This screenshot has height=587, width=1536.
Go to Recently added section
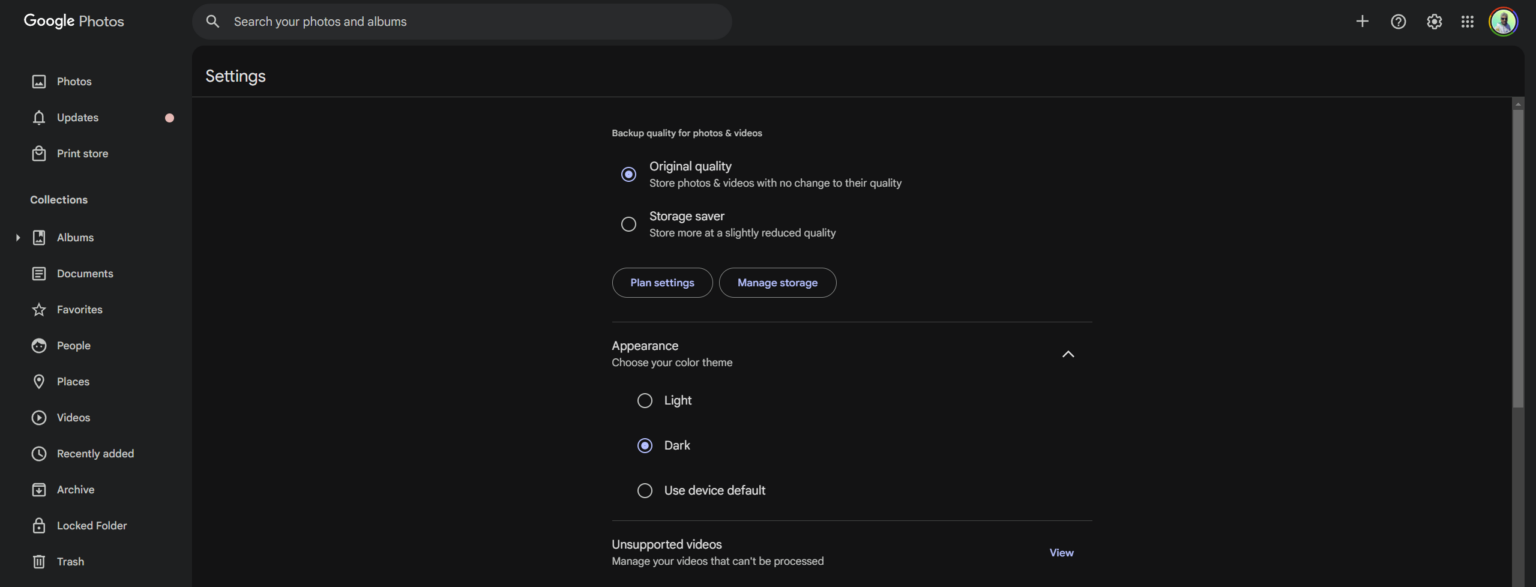coord(38,453)
